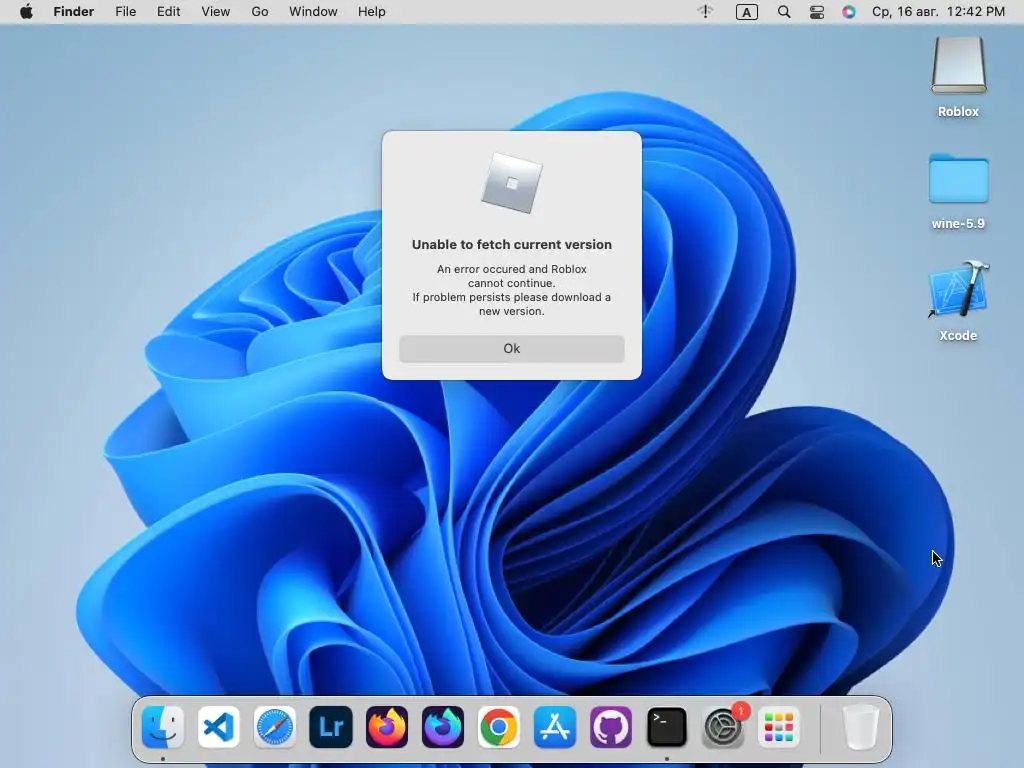The image size is (1024, 768).
Task: Launch GitHub Desktop from the dock
Action: coord(611,727)
